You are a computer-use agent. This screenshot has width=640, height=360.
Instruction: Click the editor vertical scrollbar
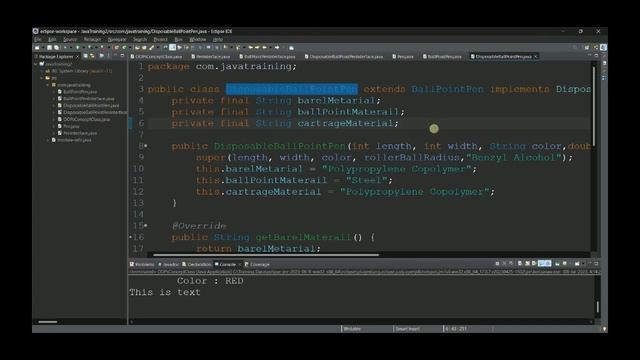[594, 105]
